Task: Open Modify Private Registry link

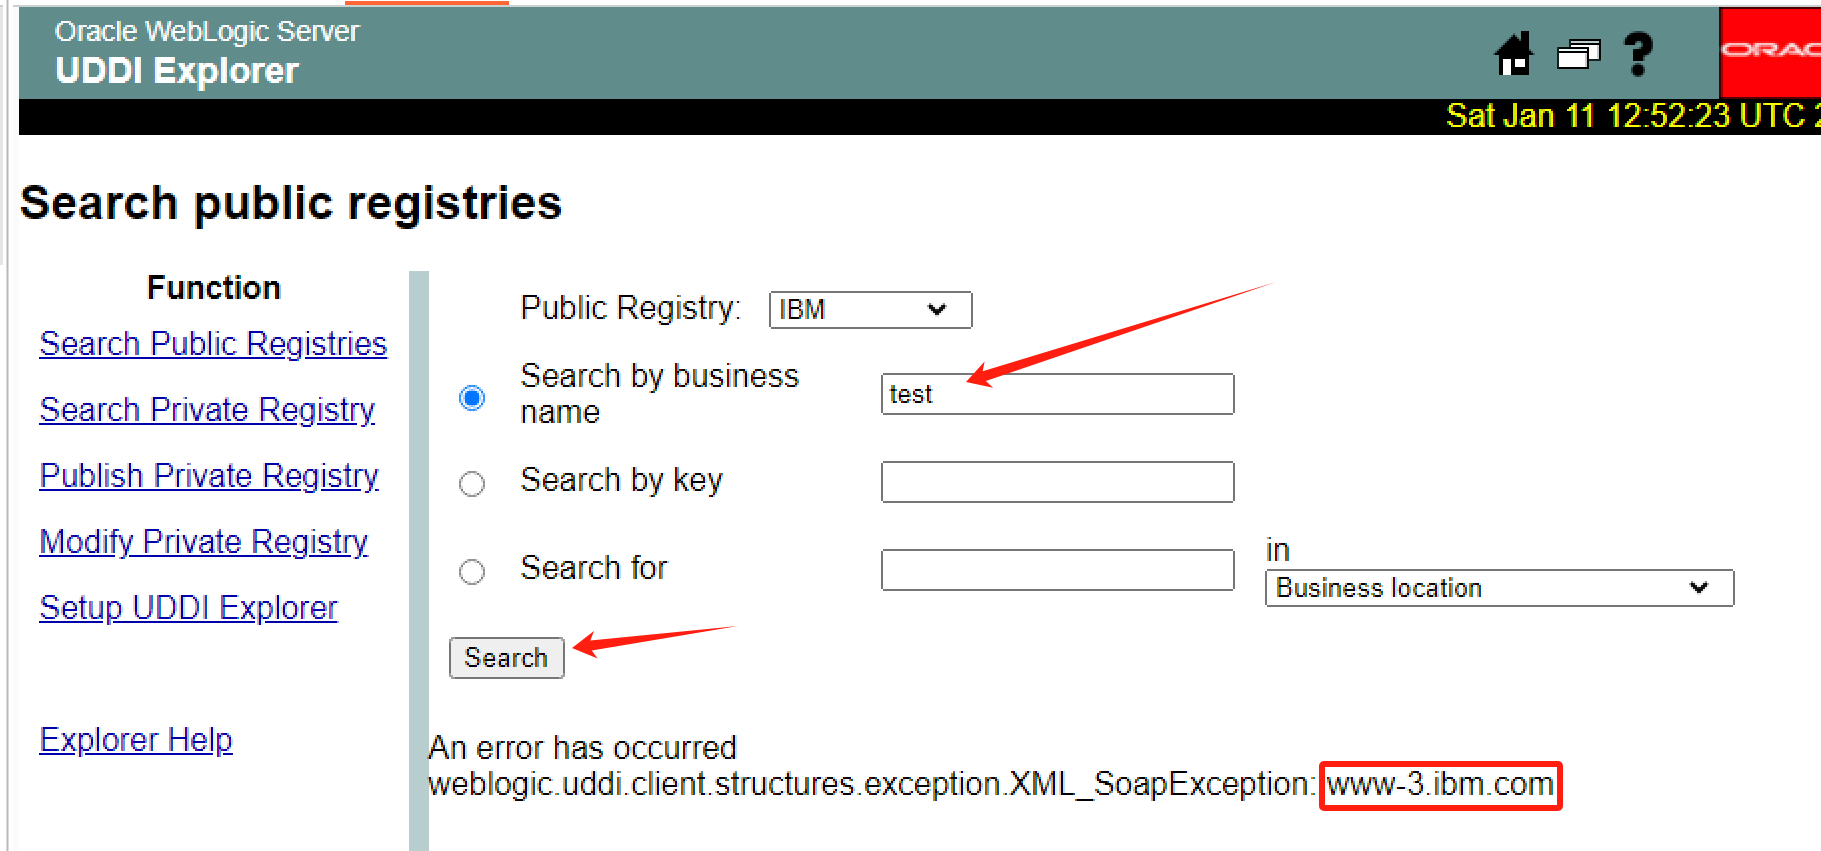Action: point(203,542)
